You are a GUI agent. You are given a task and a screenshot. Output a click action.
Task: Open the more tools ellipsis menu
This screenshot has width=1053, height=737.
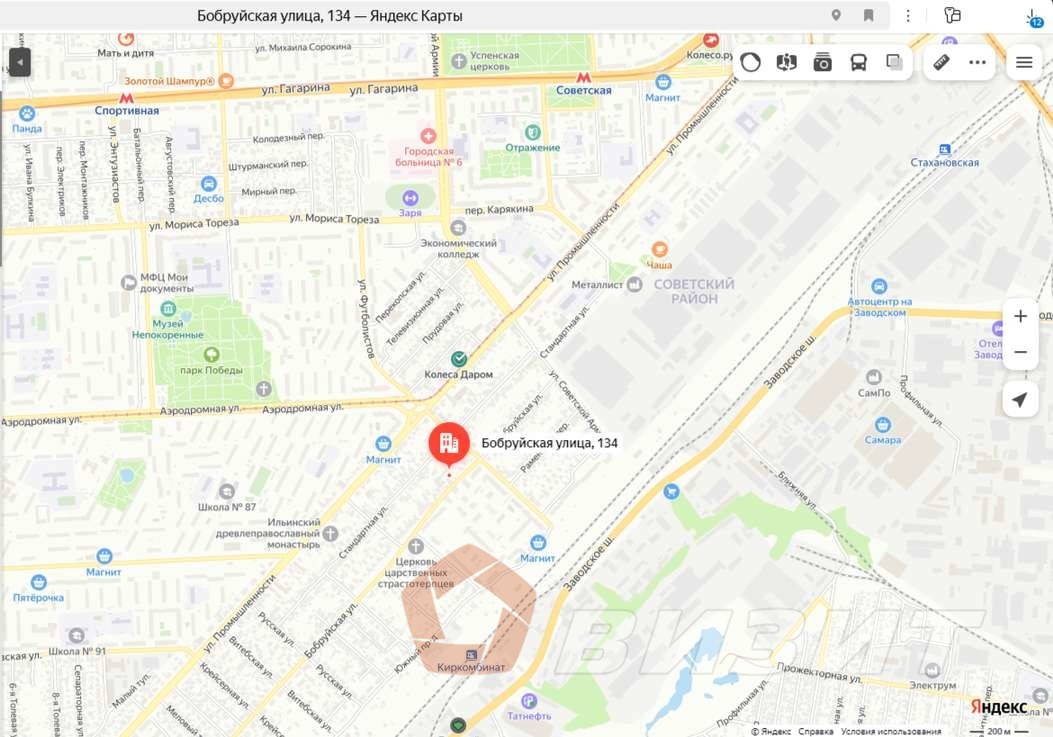tap(977, 62)
